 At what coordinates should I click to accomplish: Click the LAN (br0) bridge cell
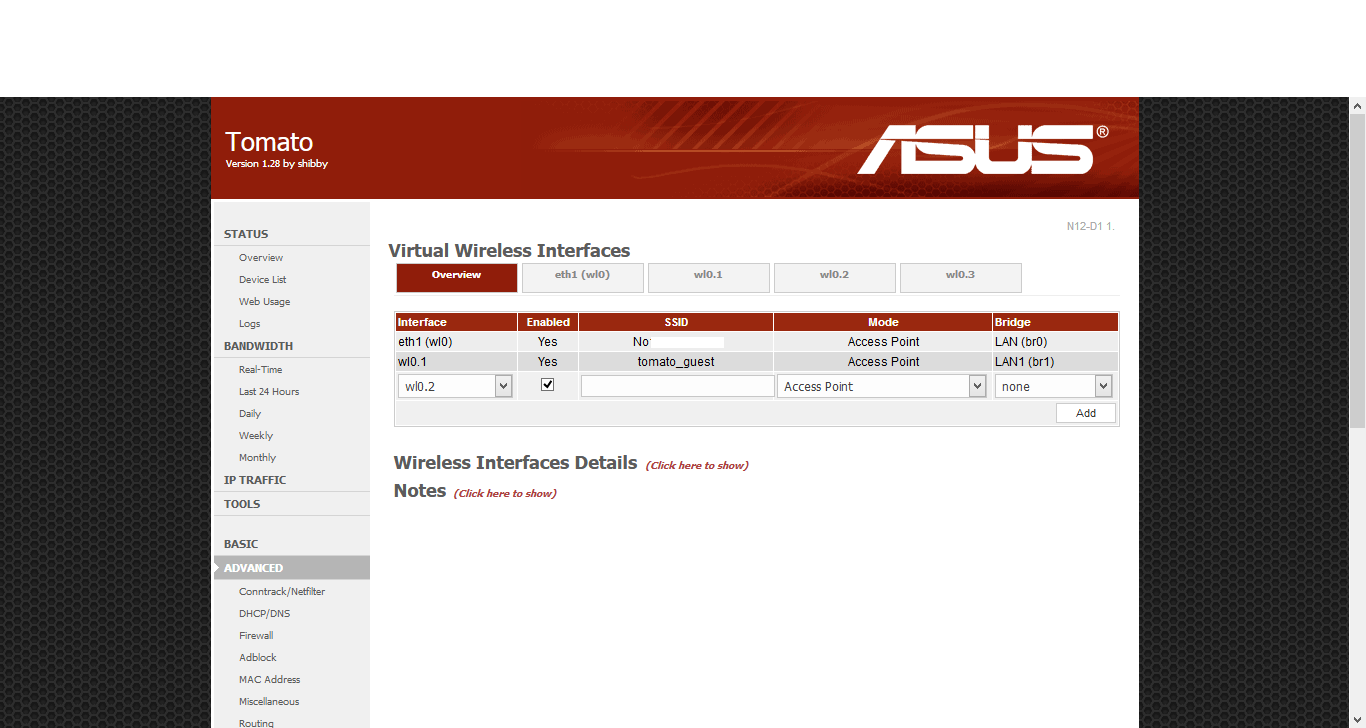1055,342
